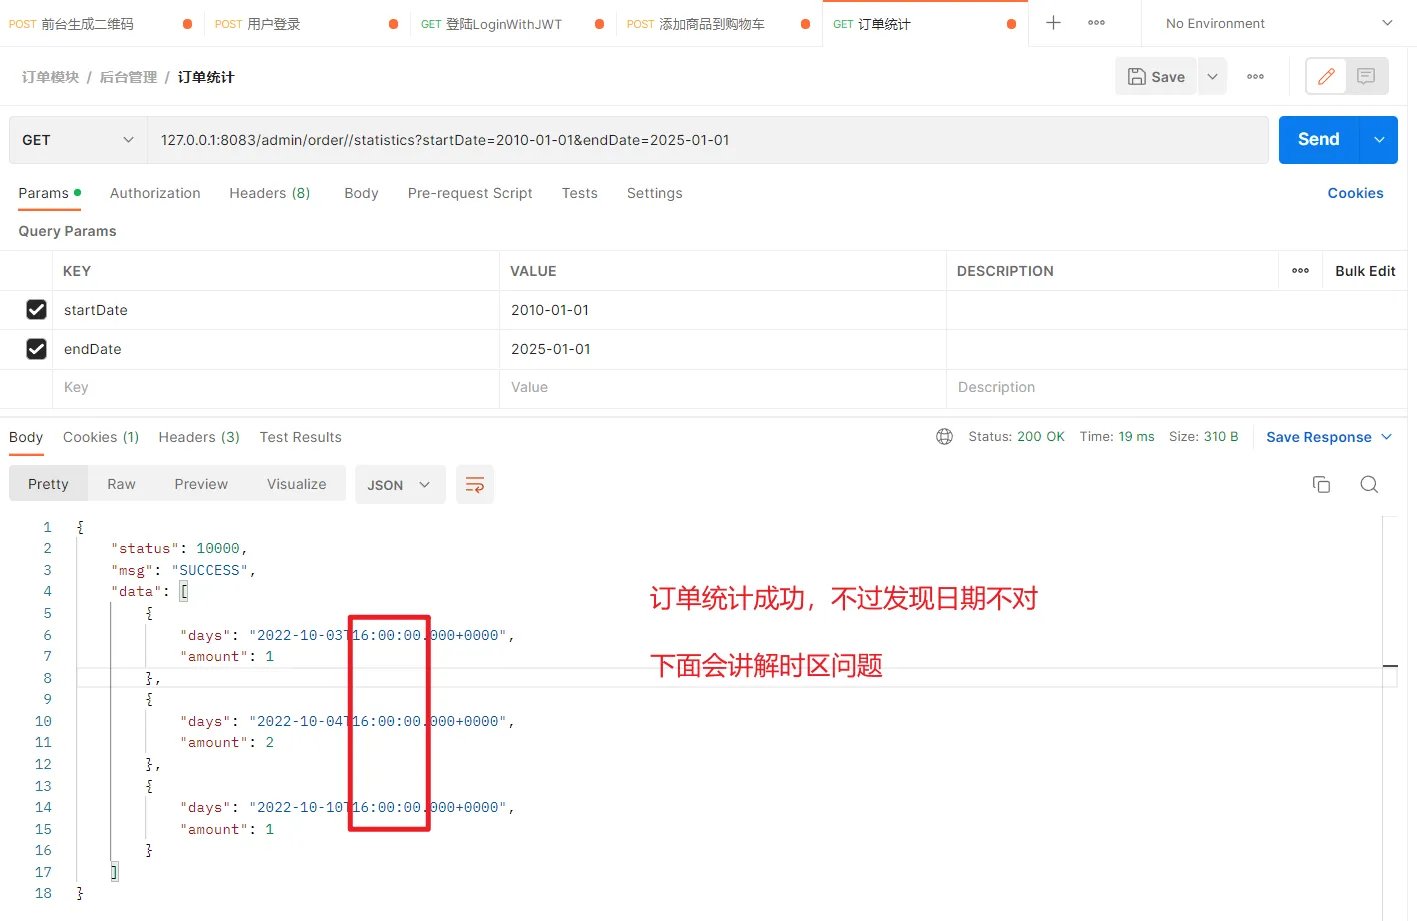
Task: Open the request Body tab
Action: [361, 193]
